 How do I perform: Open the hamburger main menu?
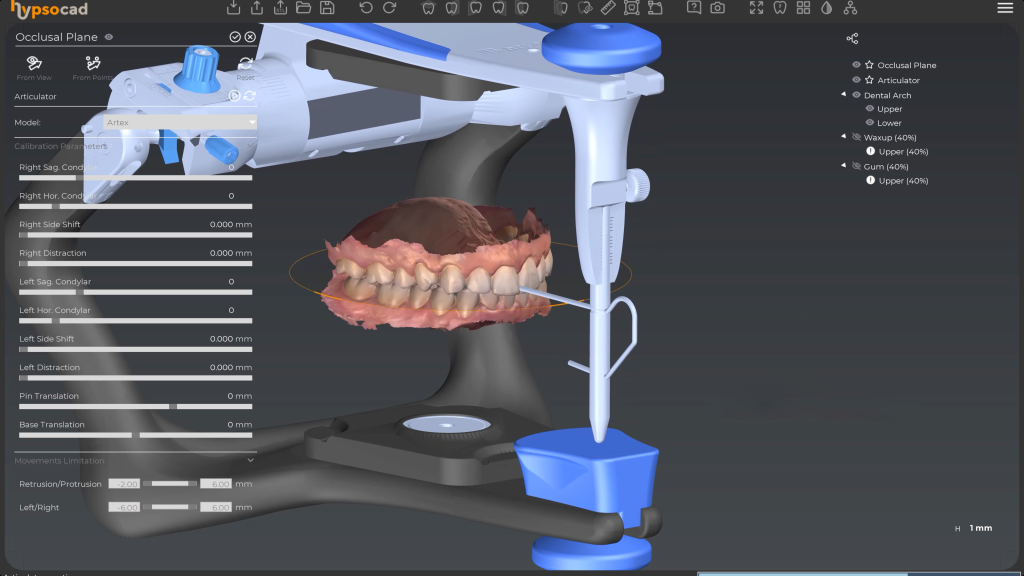(1004, 8)
